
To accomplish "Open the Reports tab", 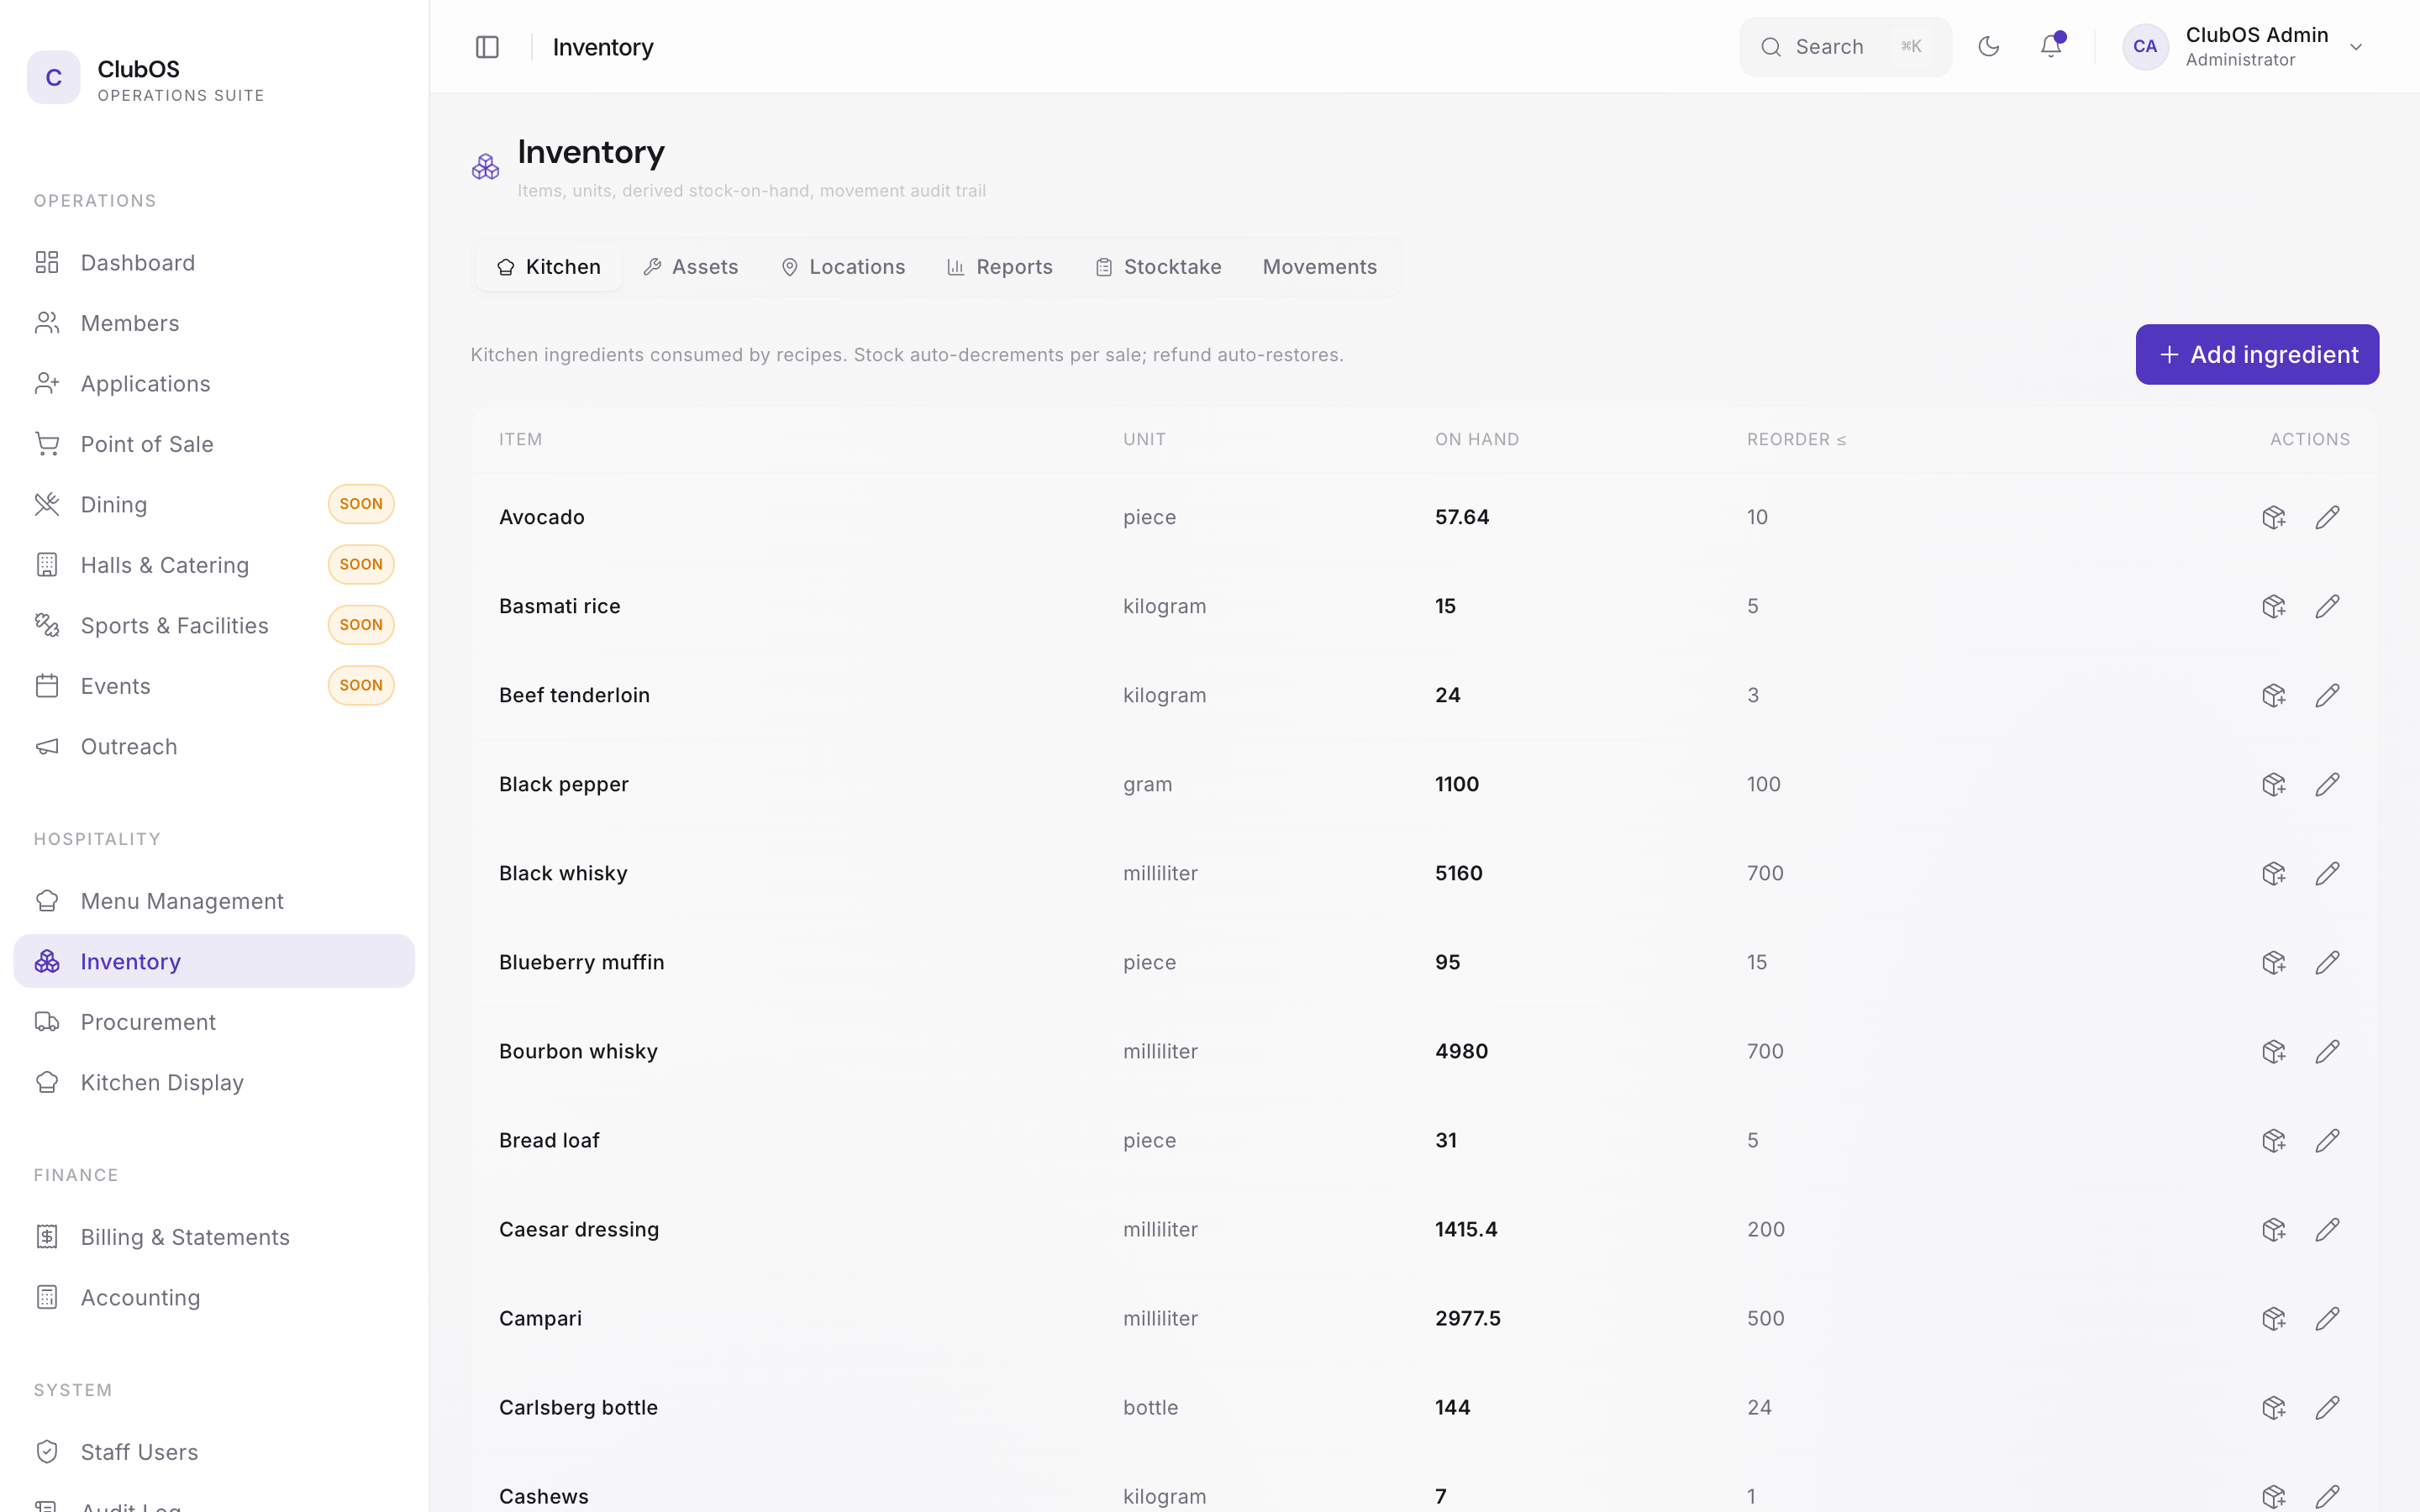I will [x=1000, y=267].
